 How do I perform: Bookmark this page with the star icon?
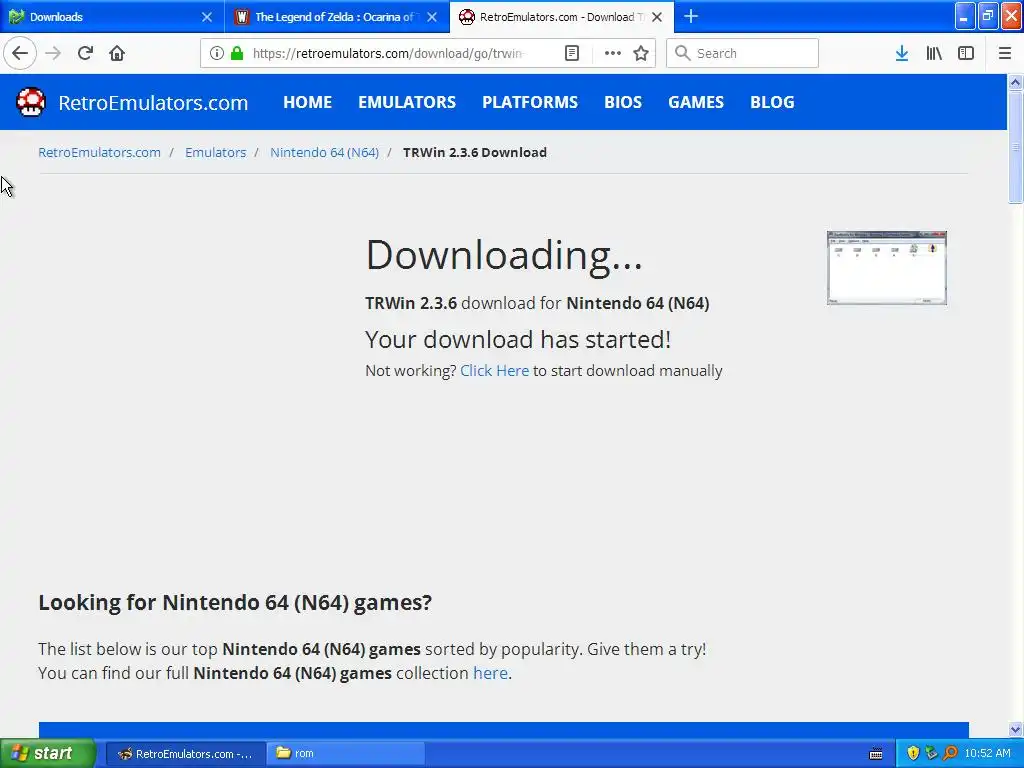(641, 54)
